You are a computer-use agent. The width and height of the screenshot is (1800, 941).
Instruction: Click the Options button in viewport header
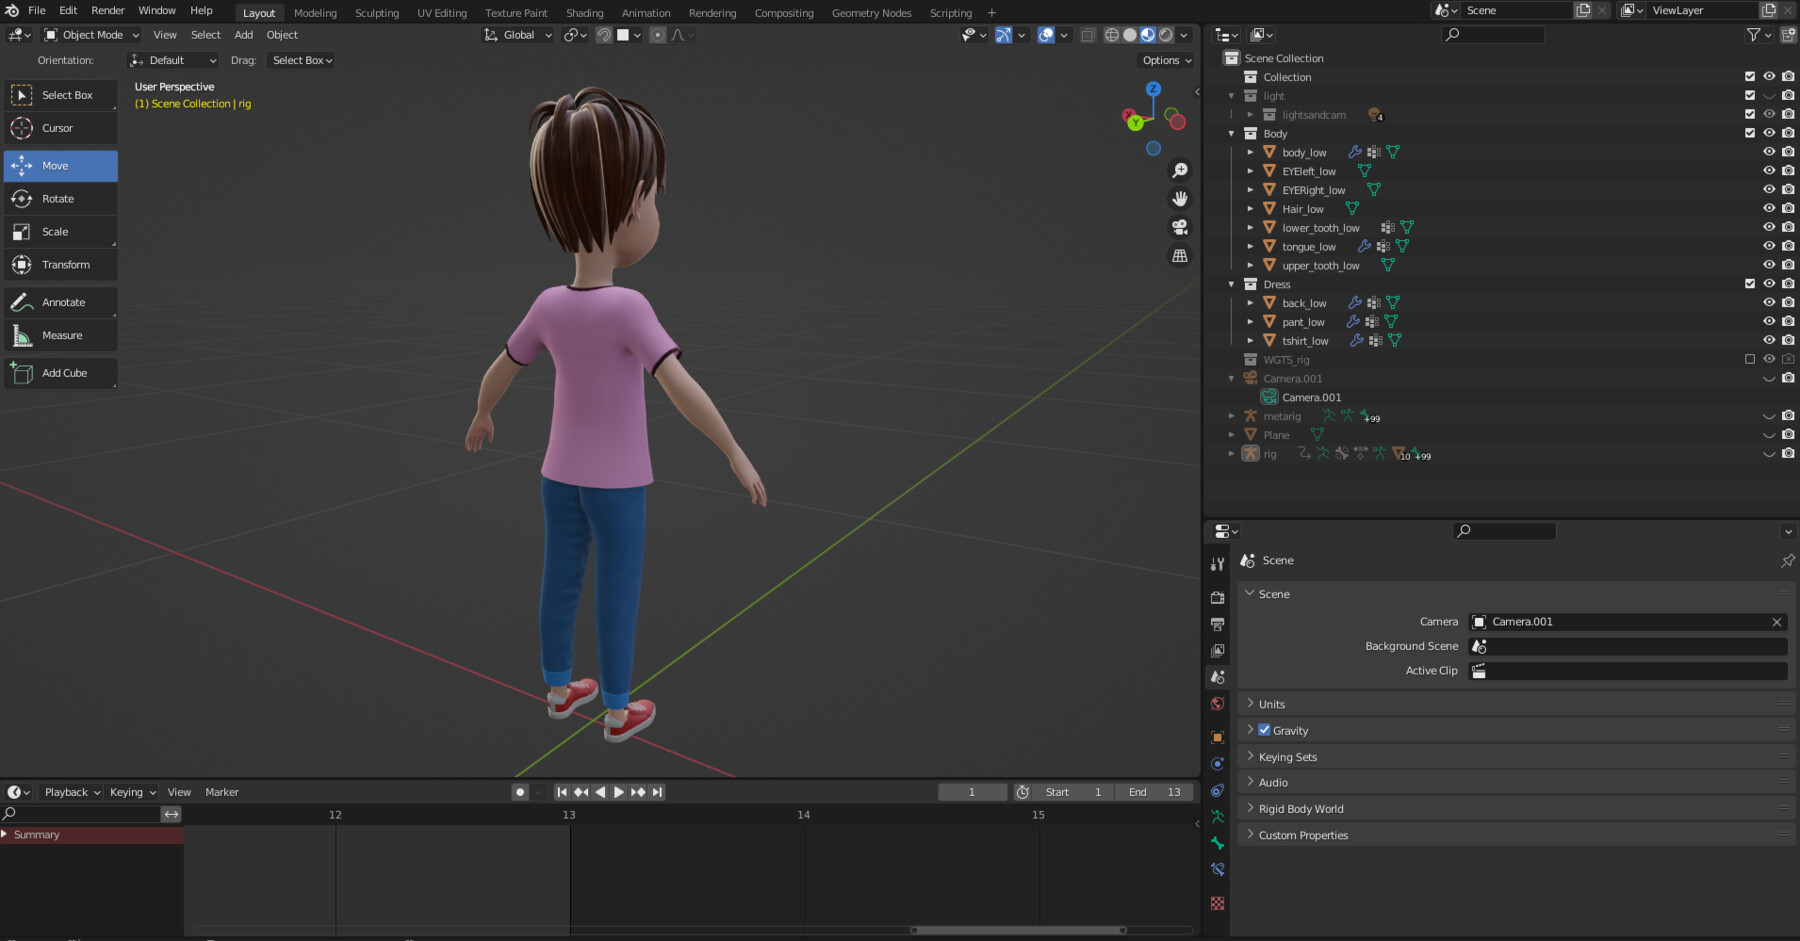point(1163,60)
